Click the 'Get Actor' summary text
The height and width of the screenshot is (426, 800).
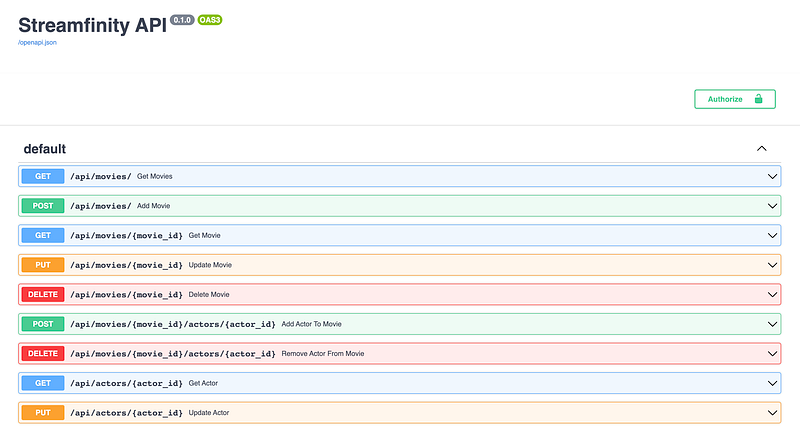[x=204, y=384]
